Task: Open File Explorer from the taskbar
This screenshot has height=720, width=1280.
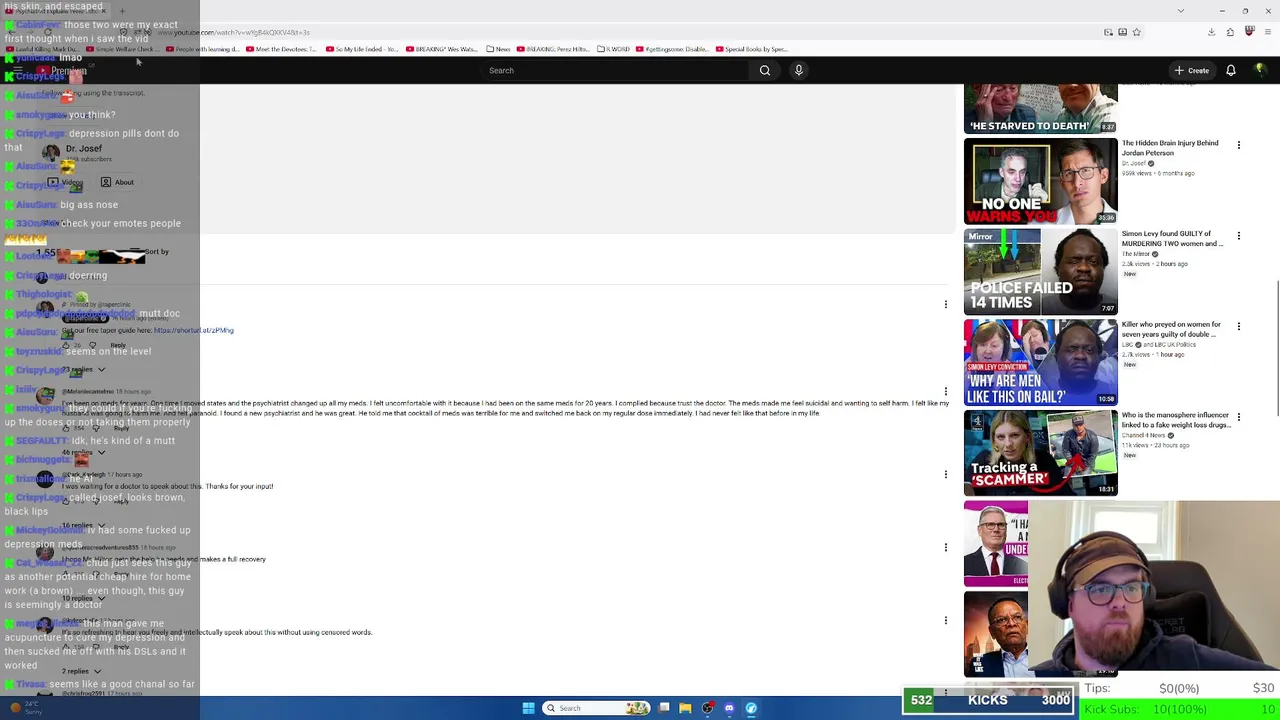Action: tap(685, 708)
